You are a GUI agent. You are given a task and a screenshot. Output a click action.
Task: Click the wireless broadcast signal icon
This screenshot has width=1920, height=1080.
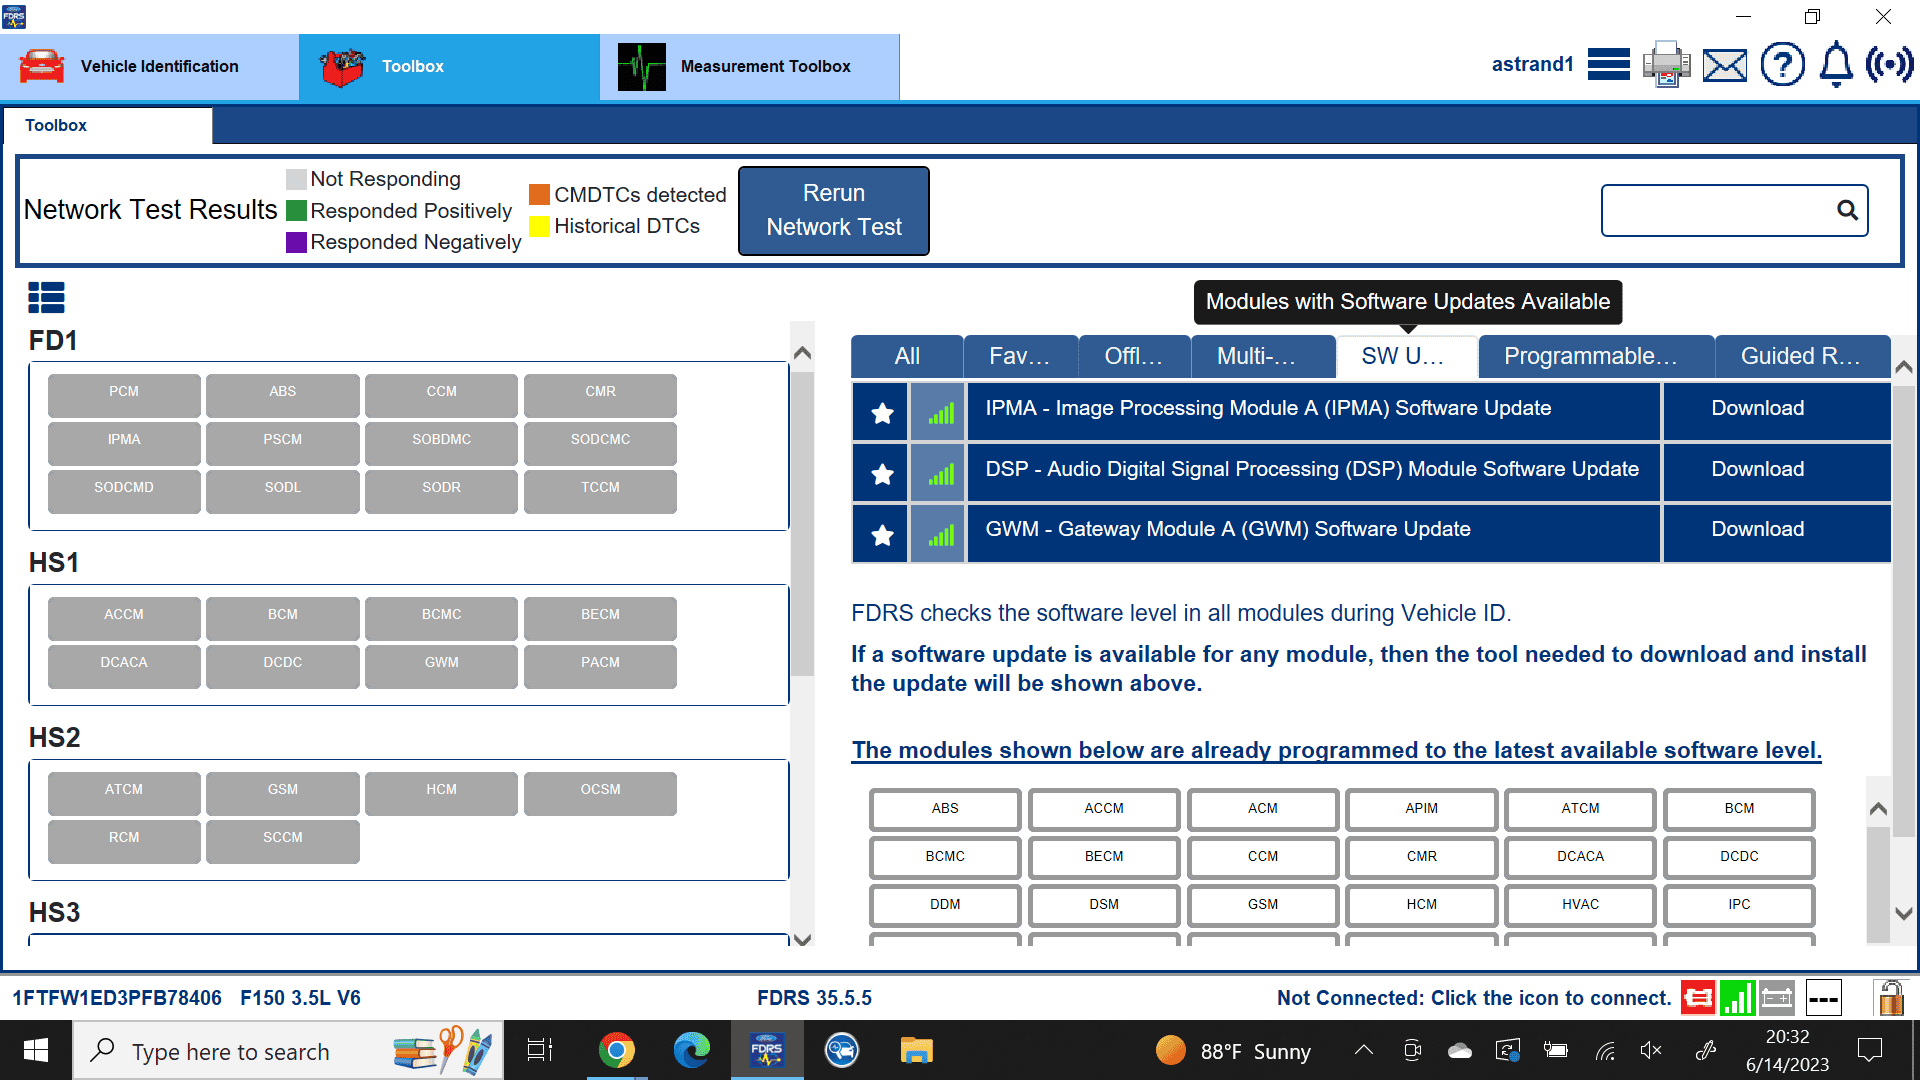tap(1889, 65)
